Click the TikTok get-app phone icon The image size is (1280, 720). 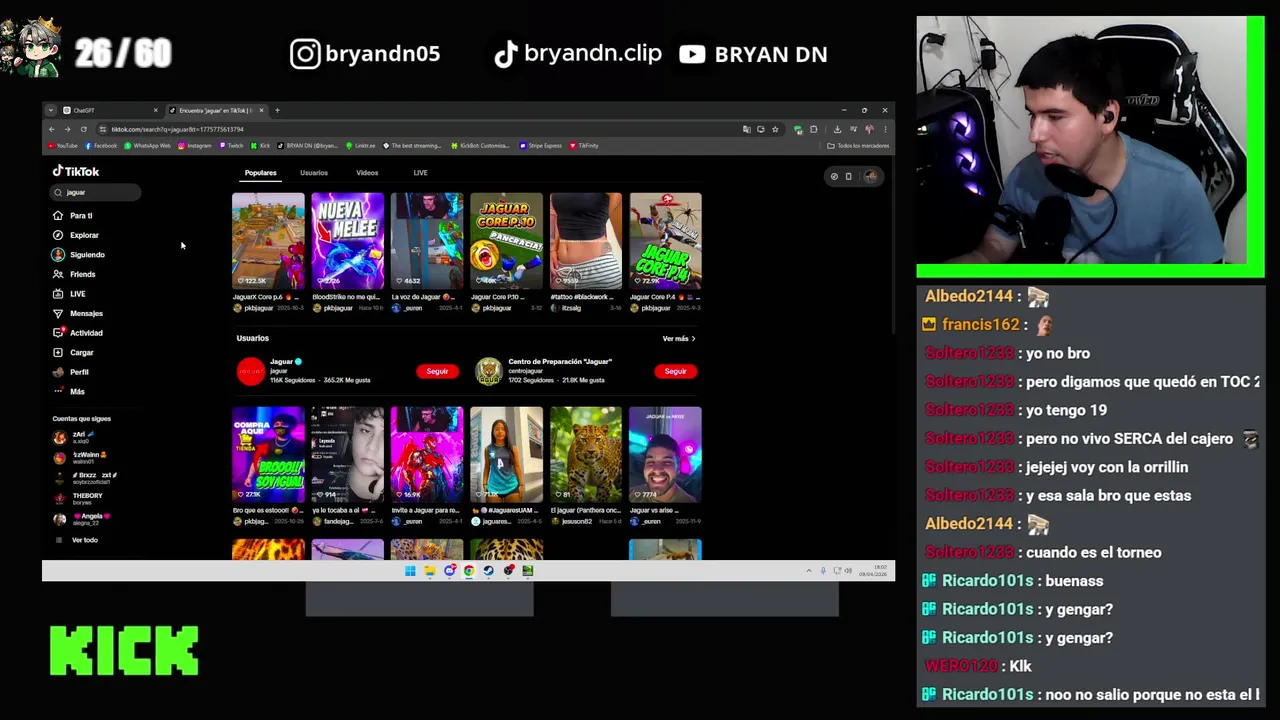(x=848, y=176)
